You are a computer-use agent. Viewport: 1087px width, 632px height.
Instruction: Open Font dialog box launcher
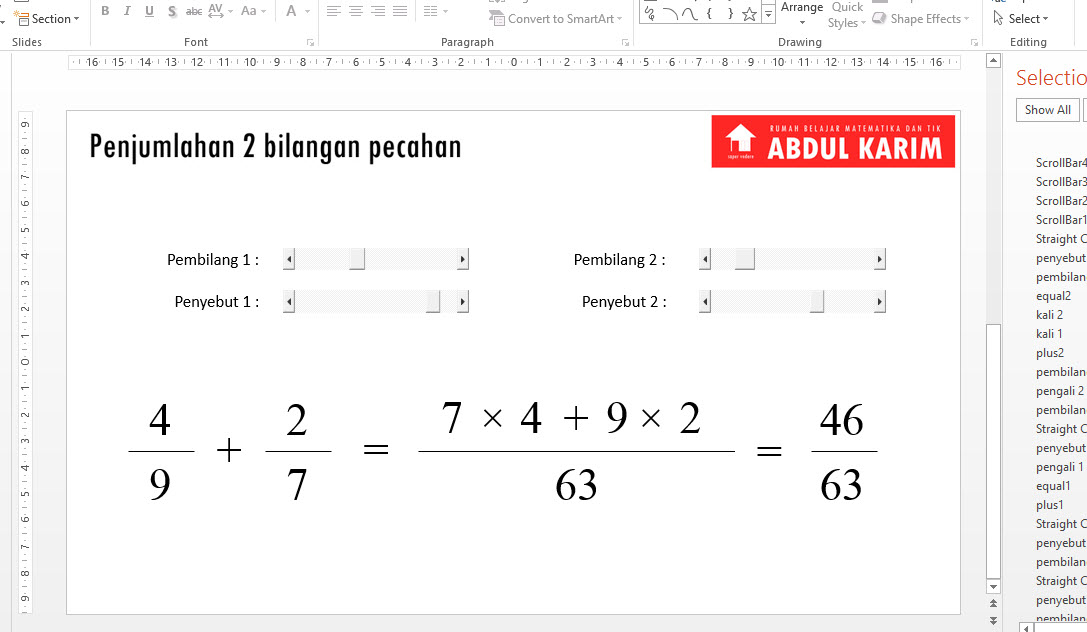310,43
